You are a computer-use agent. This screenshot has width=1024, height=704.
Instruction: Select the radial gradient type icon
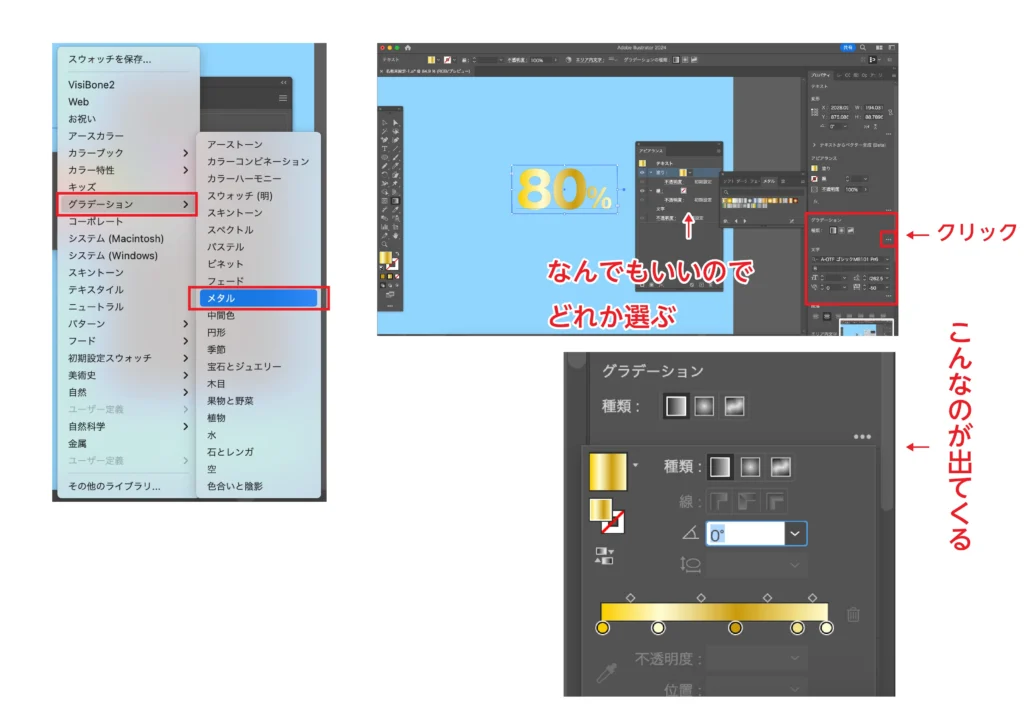[x=750, y=467]
